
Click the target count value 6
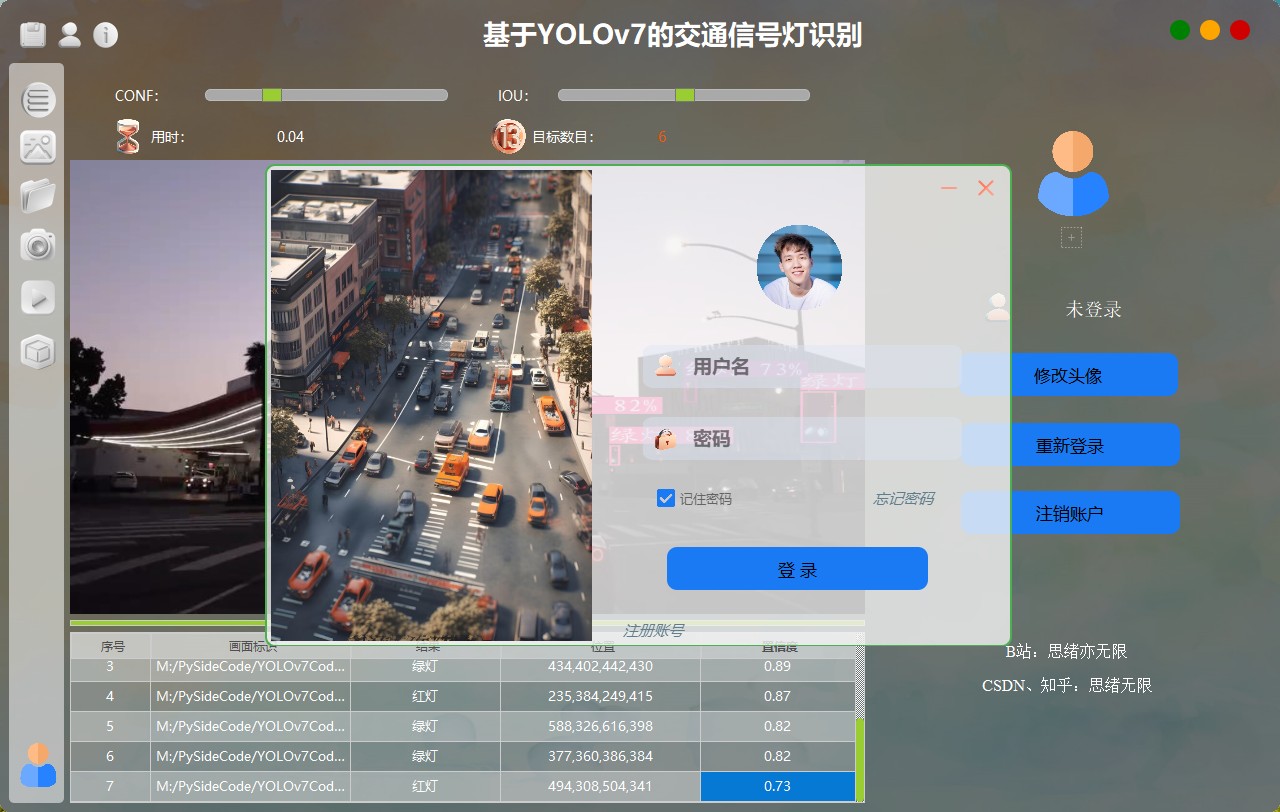662,137
